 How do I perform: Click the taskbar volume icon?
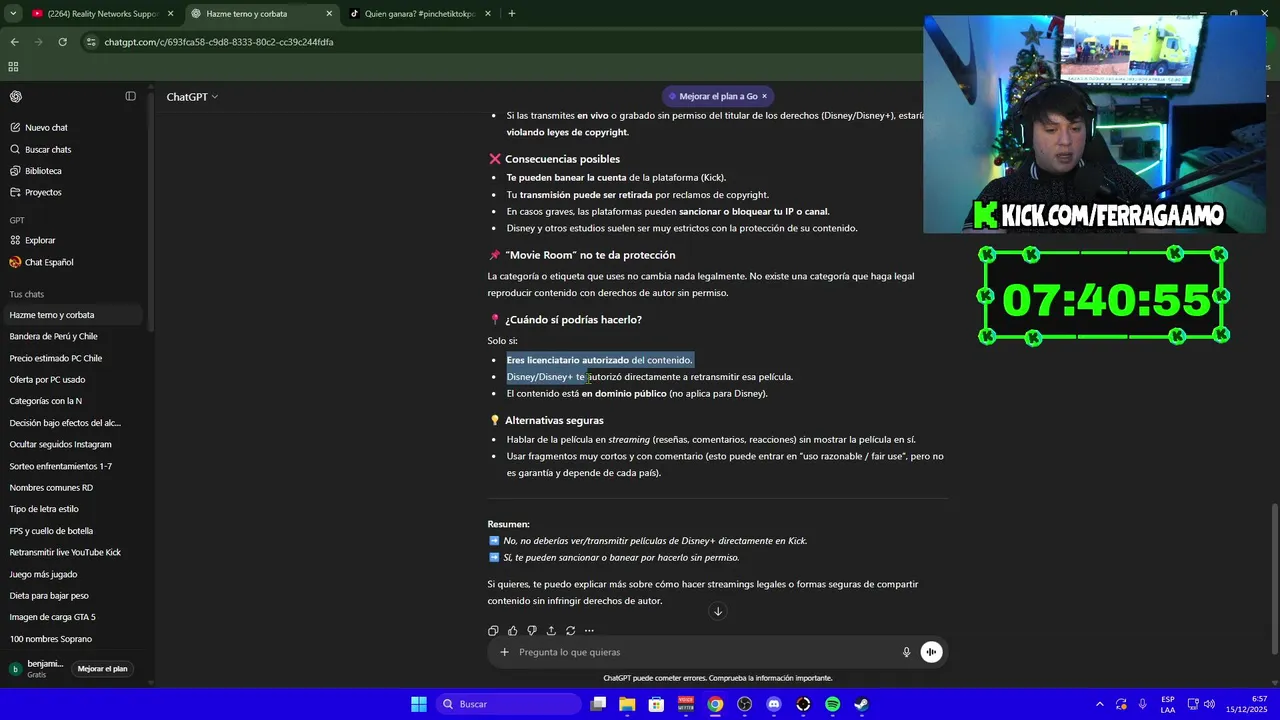1209,704
